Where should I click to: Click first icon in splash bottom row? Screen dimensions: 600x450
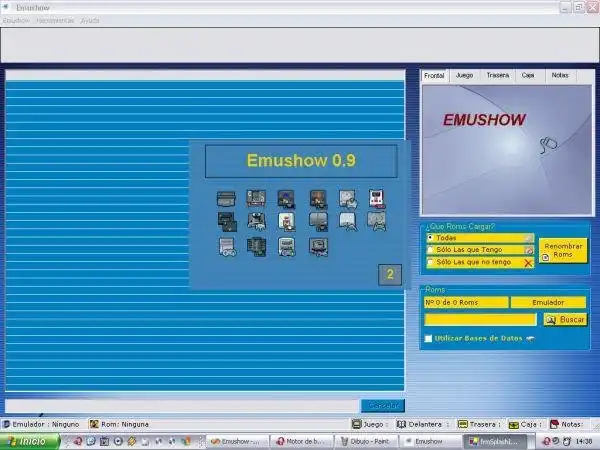tap(227, 247)
